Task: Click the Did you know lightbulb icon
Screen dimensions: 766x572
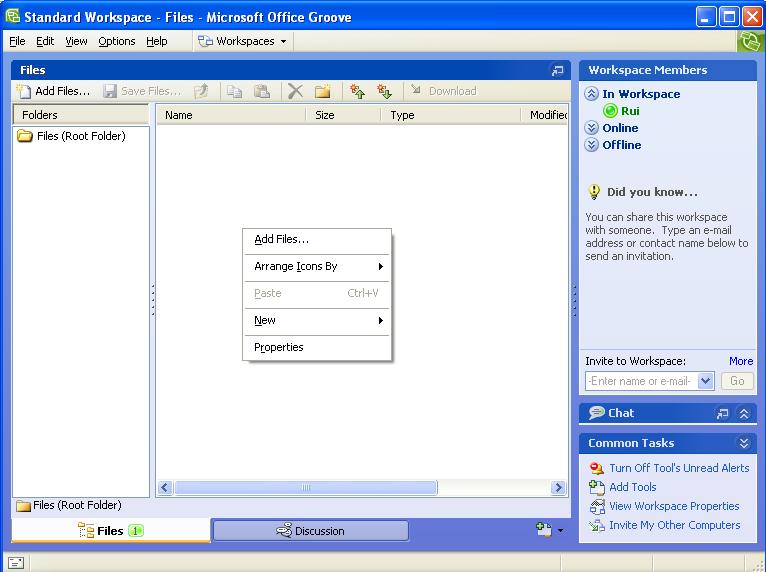Action: 594,192
